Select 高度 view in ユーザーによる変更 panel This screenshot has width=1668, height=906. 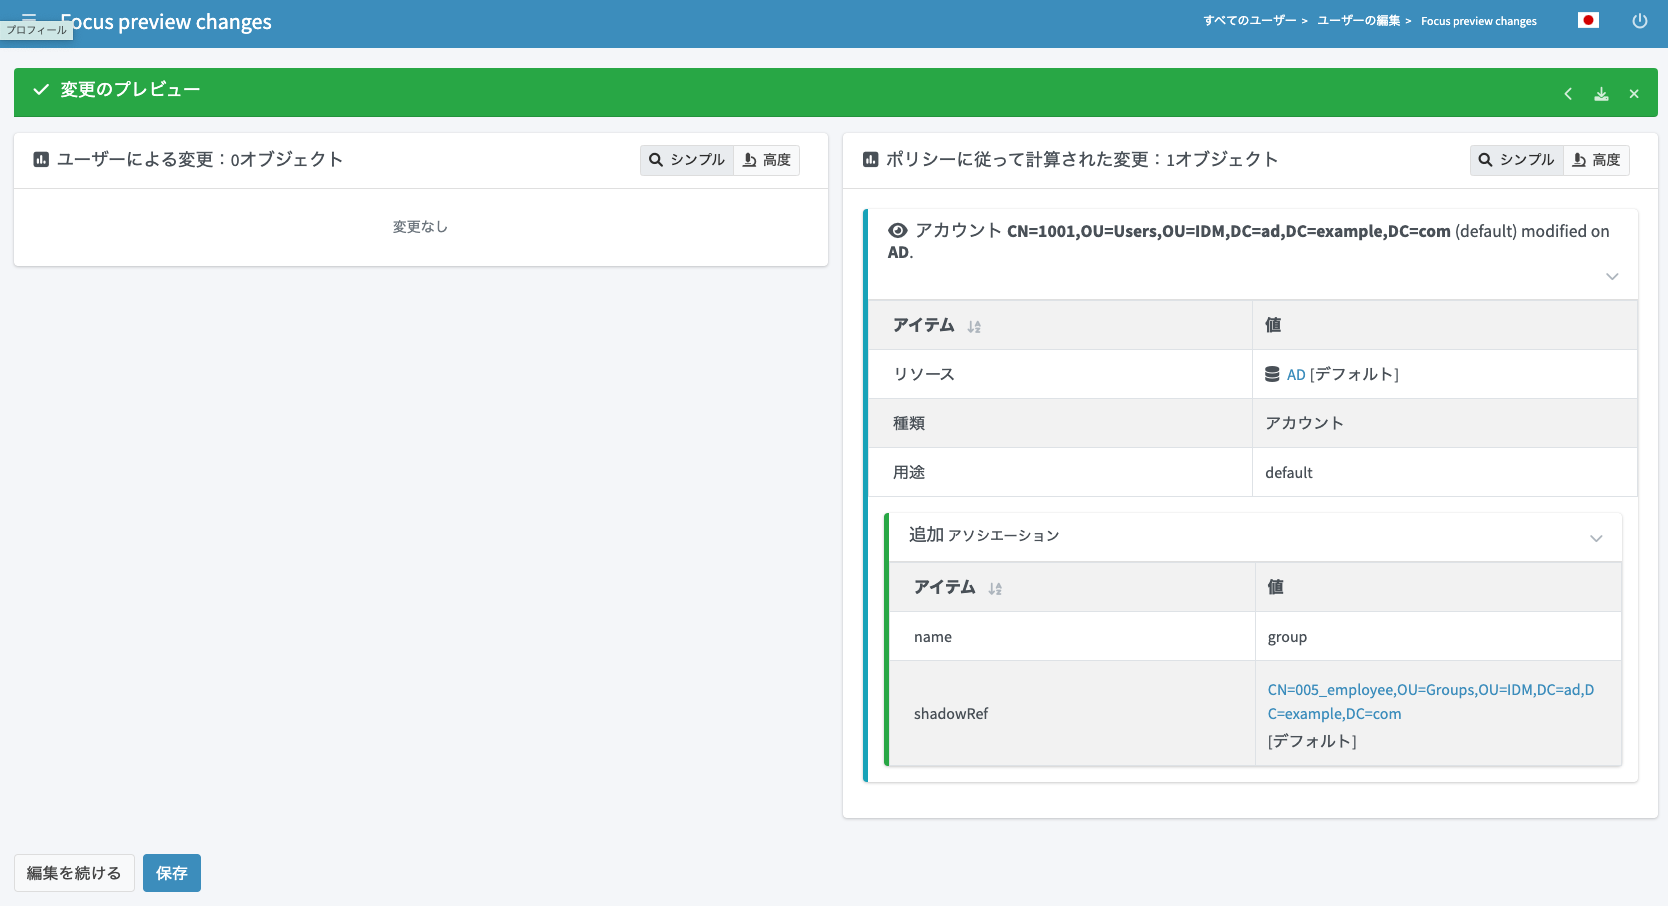click(x=767, y=160)
